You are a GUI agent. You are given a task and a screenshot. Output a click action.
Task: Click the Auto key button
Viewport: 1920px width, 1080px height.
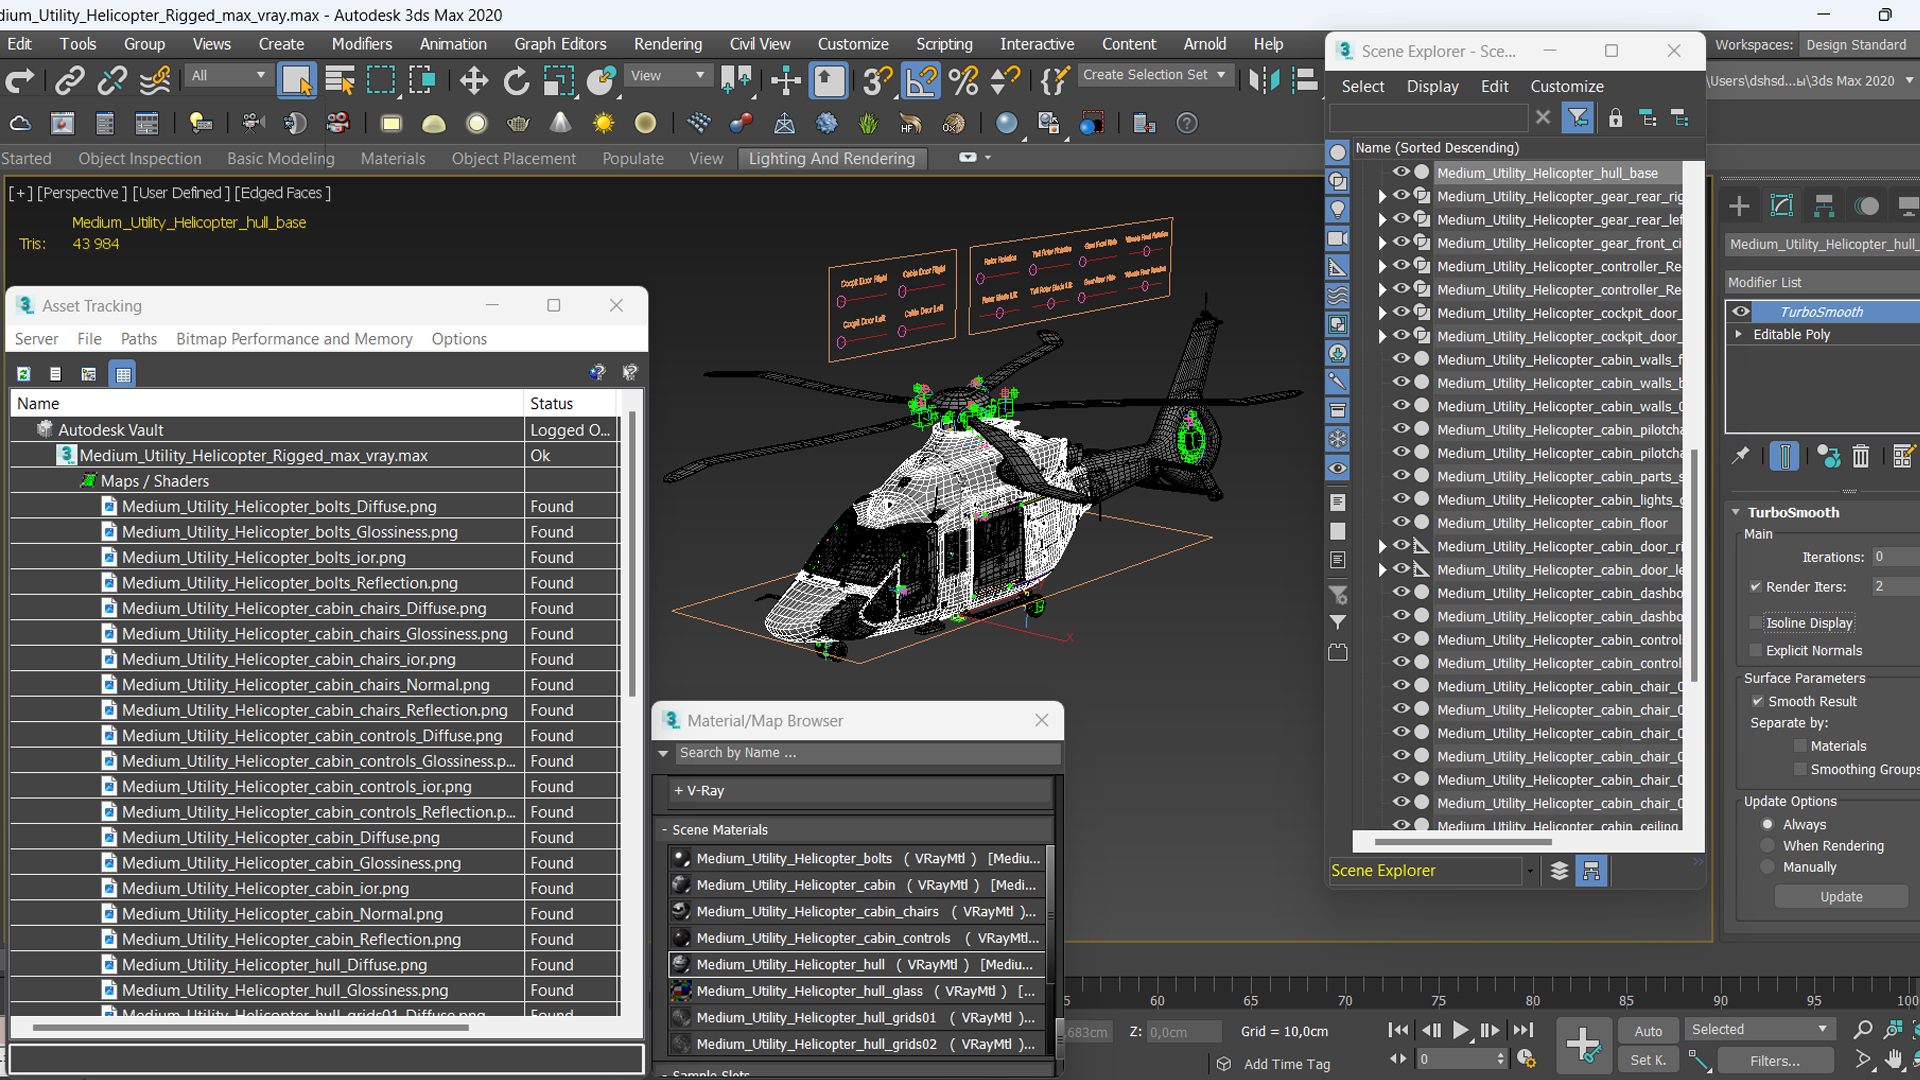[x=1648, y=1031]
